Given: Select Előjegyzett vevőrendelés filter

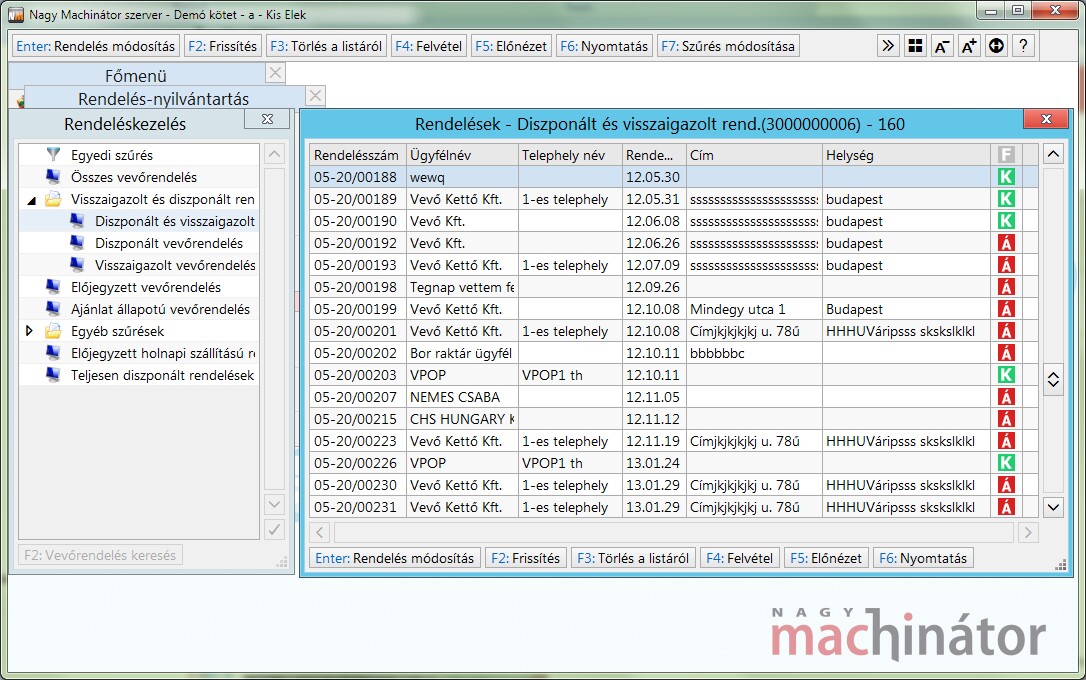Looking at the screenshot, I should pyautogui.click(x=145, y=287).
